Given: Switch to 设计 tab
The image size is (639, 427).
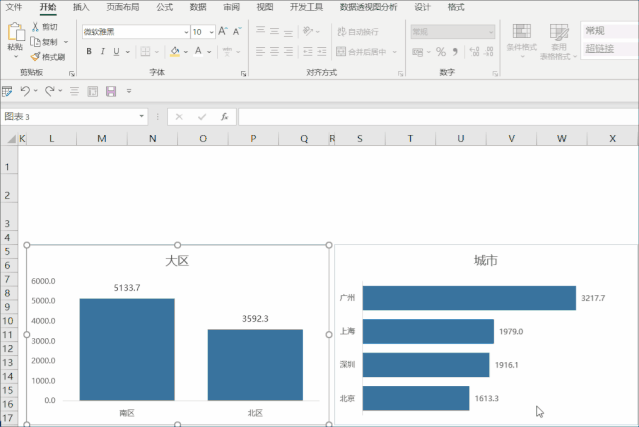Looking at the screenshot, I should pos(422,7).
